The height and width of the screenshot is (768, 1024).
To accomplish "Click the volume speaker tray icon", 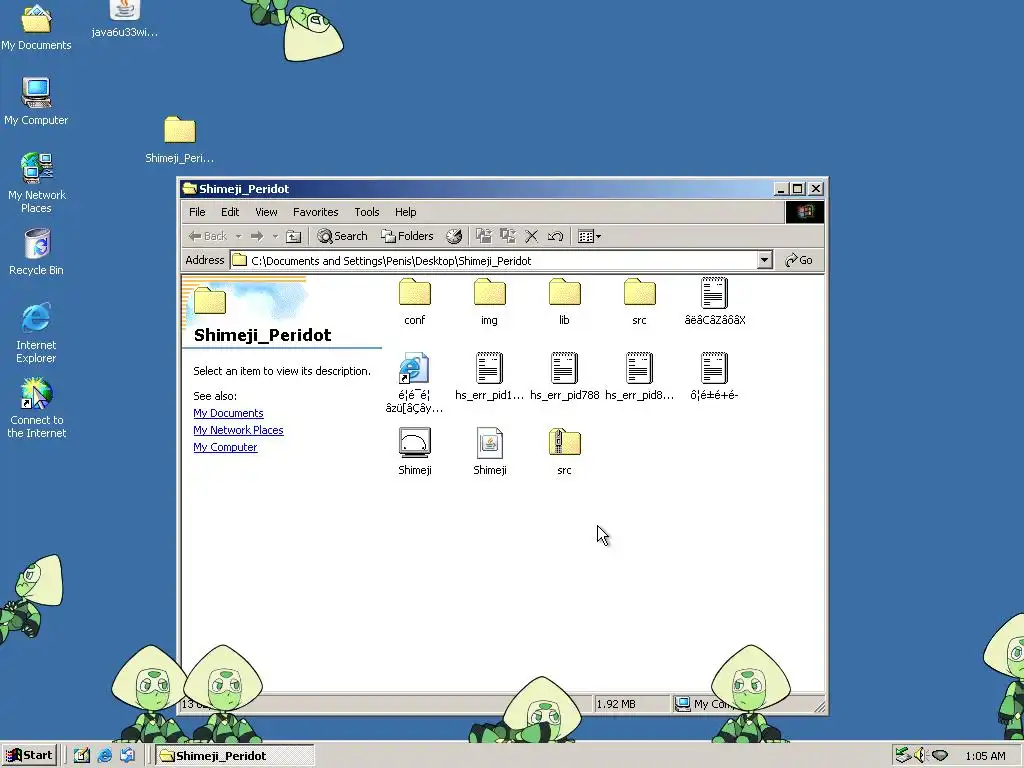I will point(921,756).
